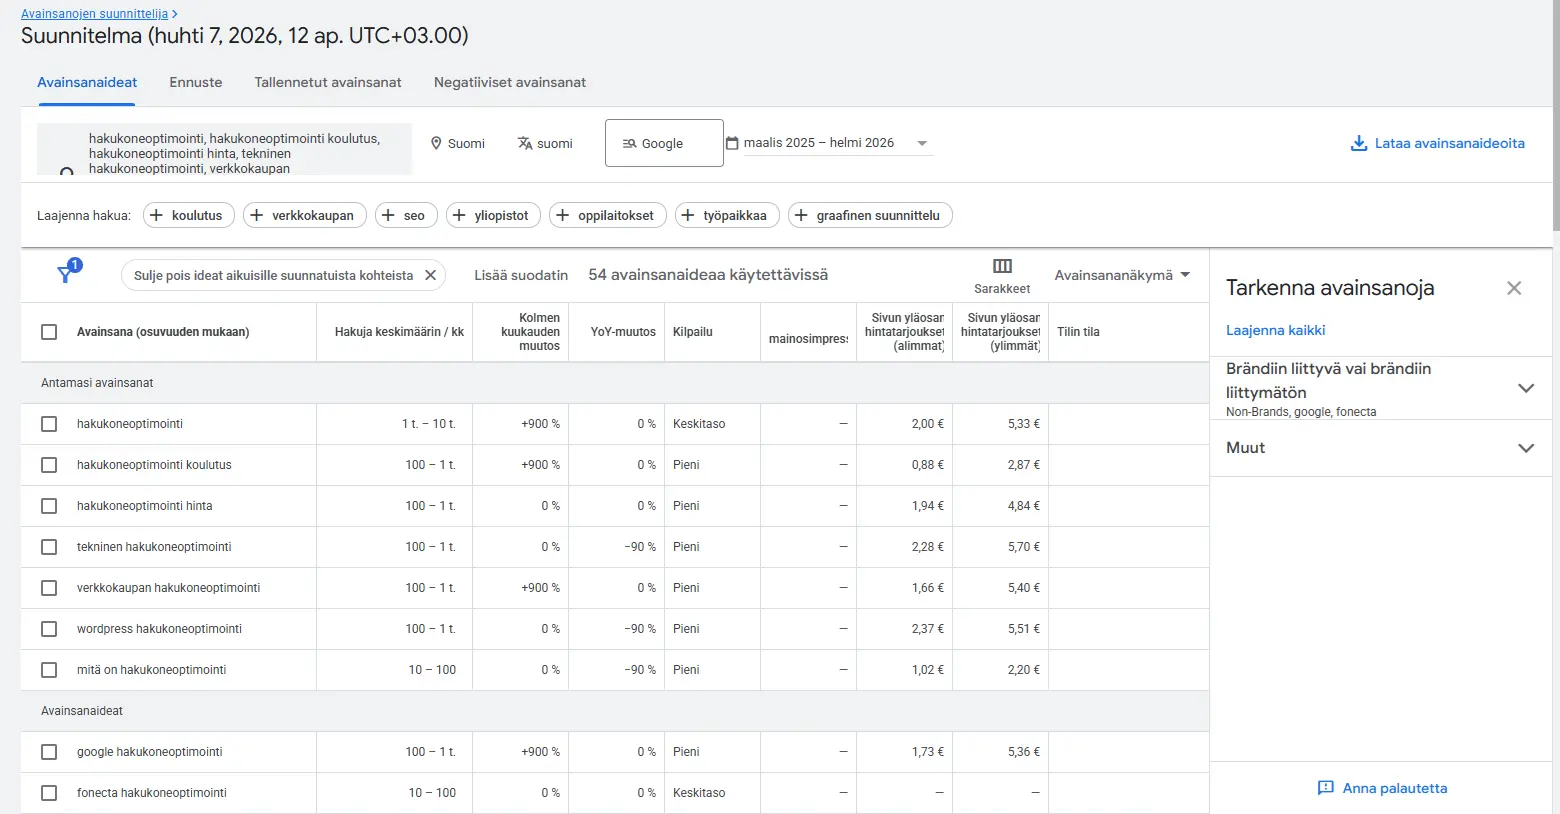Click the Google network selector icon

click(x=627, y=143)
